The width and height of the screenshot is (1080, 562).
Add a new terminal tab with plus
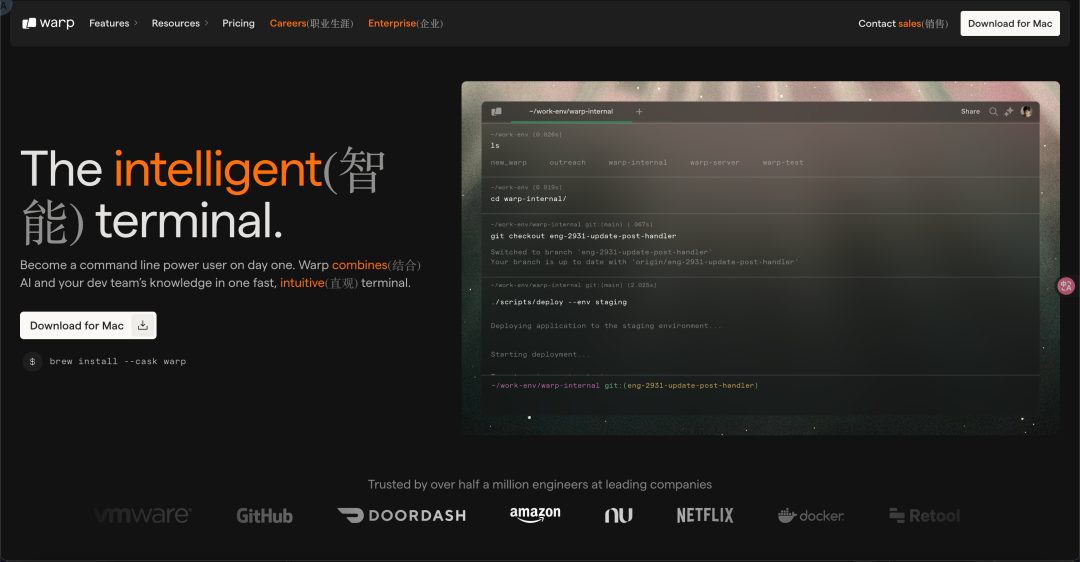(639, 112)
